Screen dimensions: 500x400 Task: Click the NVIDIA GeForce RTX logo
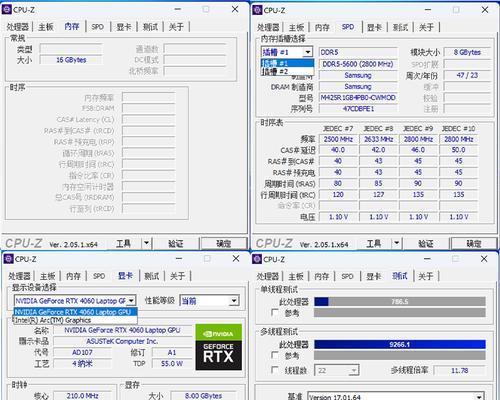click(219, 347)
